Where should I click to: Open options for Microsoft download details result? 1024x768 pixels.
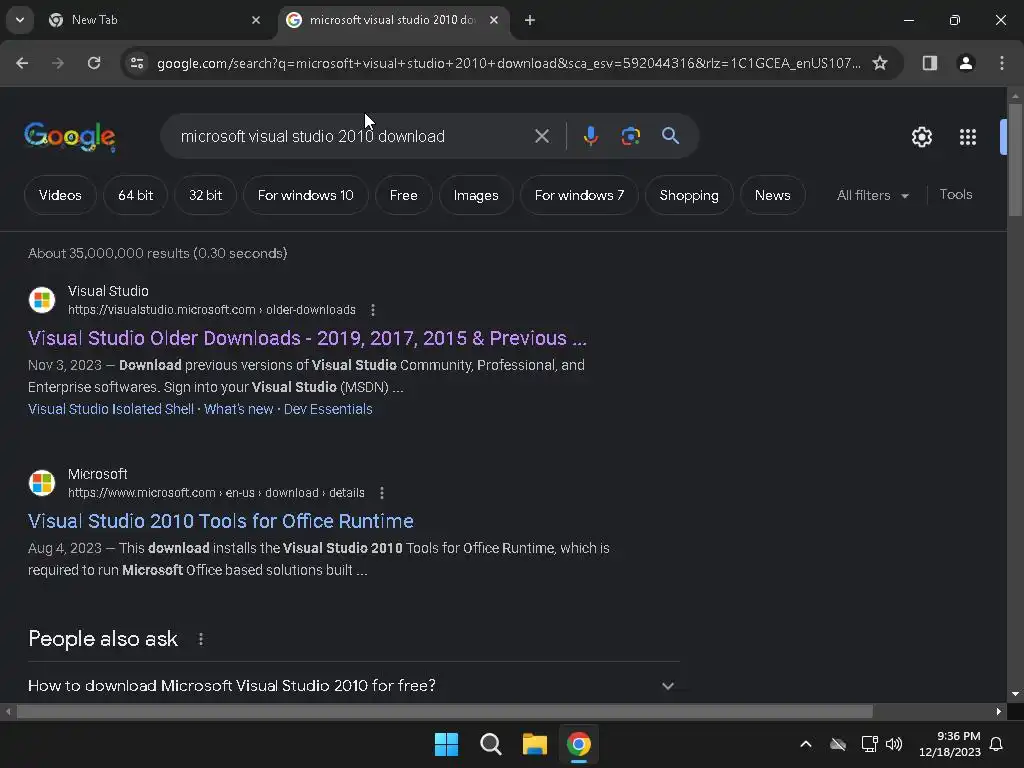pos(381,492)
